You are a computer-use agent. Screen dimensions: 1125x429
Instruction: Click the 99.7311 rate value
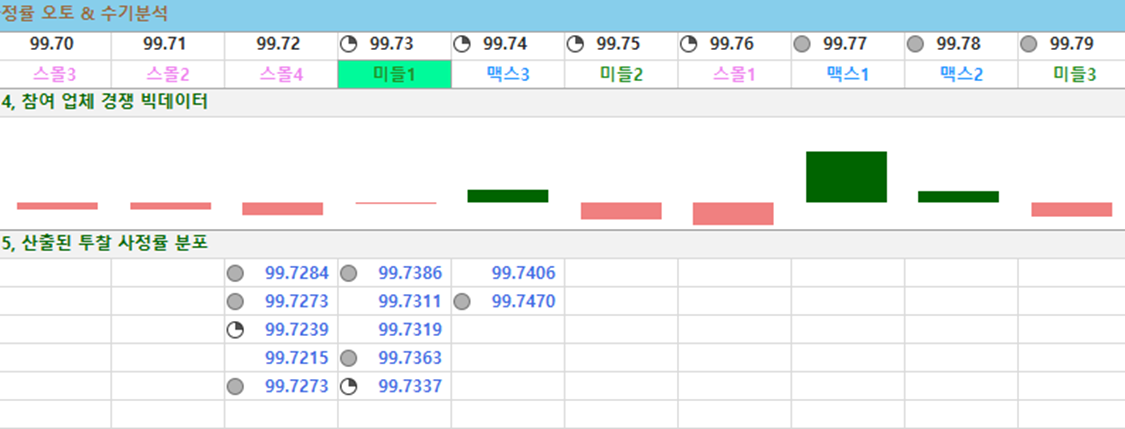[x=410, y=301]
